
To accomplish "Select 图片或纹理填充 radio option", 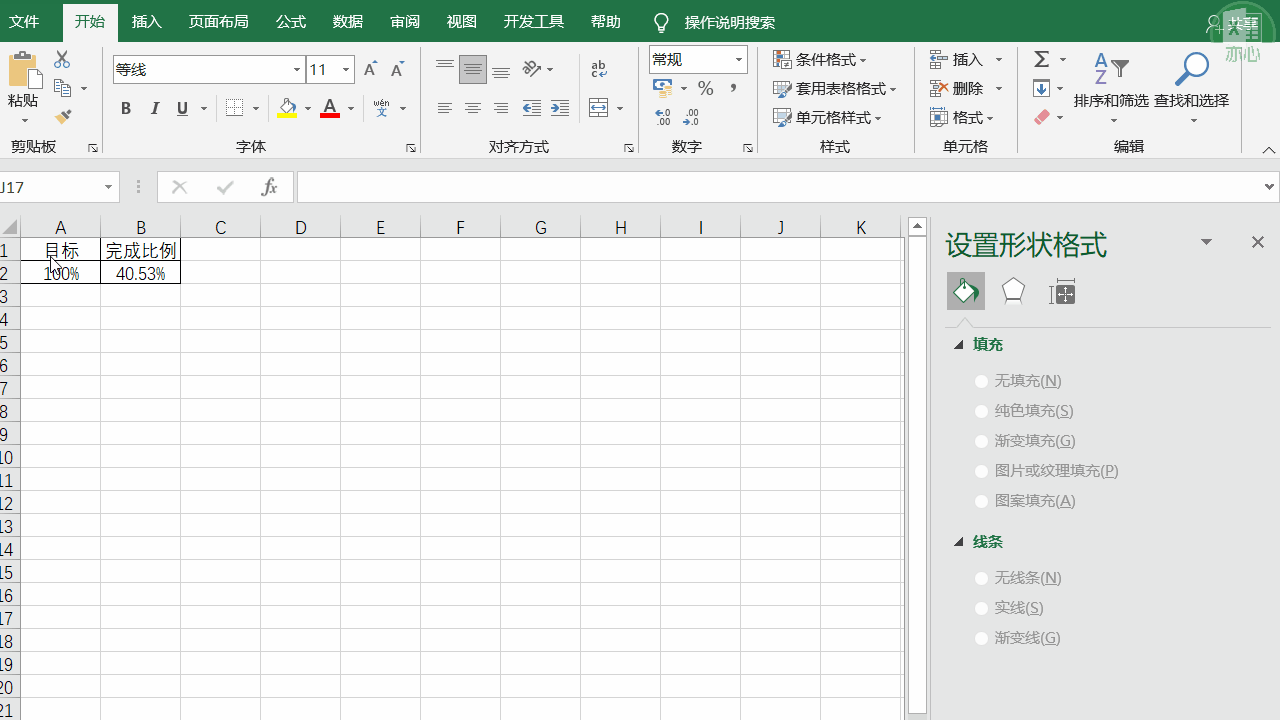I will (982, 471).
